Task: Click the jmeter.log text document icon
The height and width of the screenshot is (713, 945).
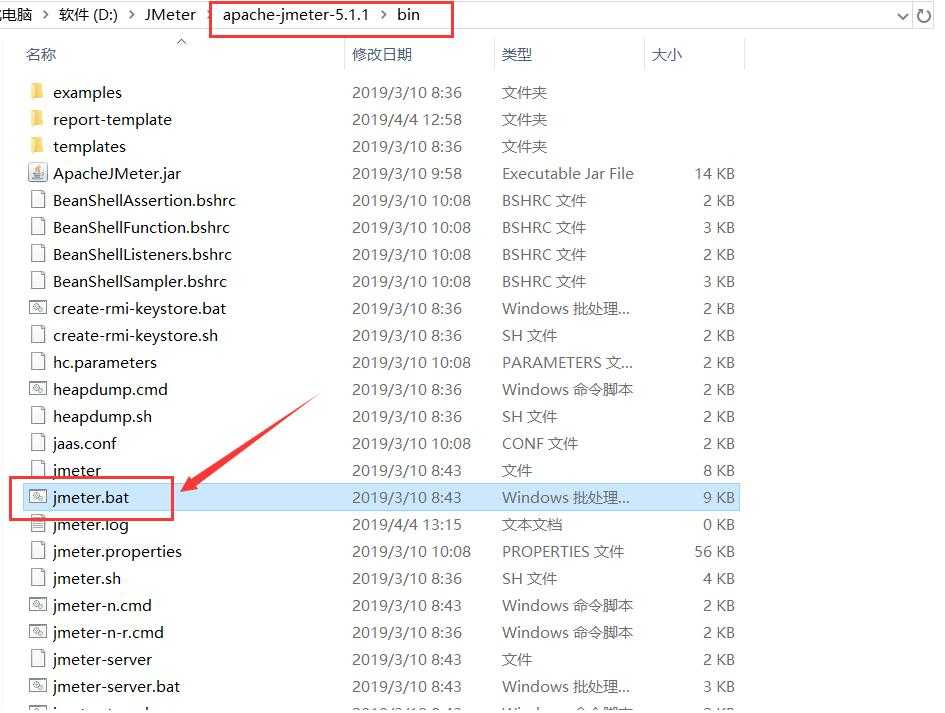Action: [38, 524]
